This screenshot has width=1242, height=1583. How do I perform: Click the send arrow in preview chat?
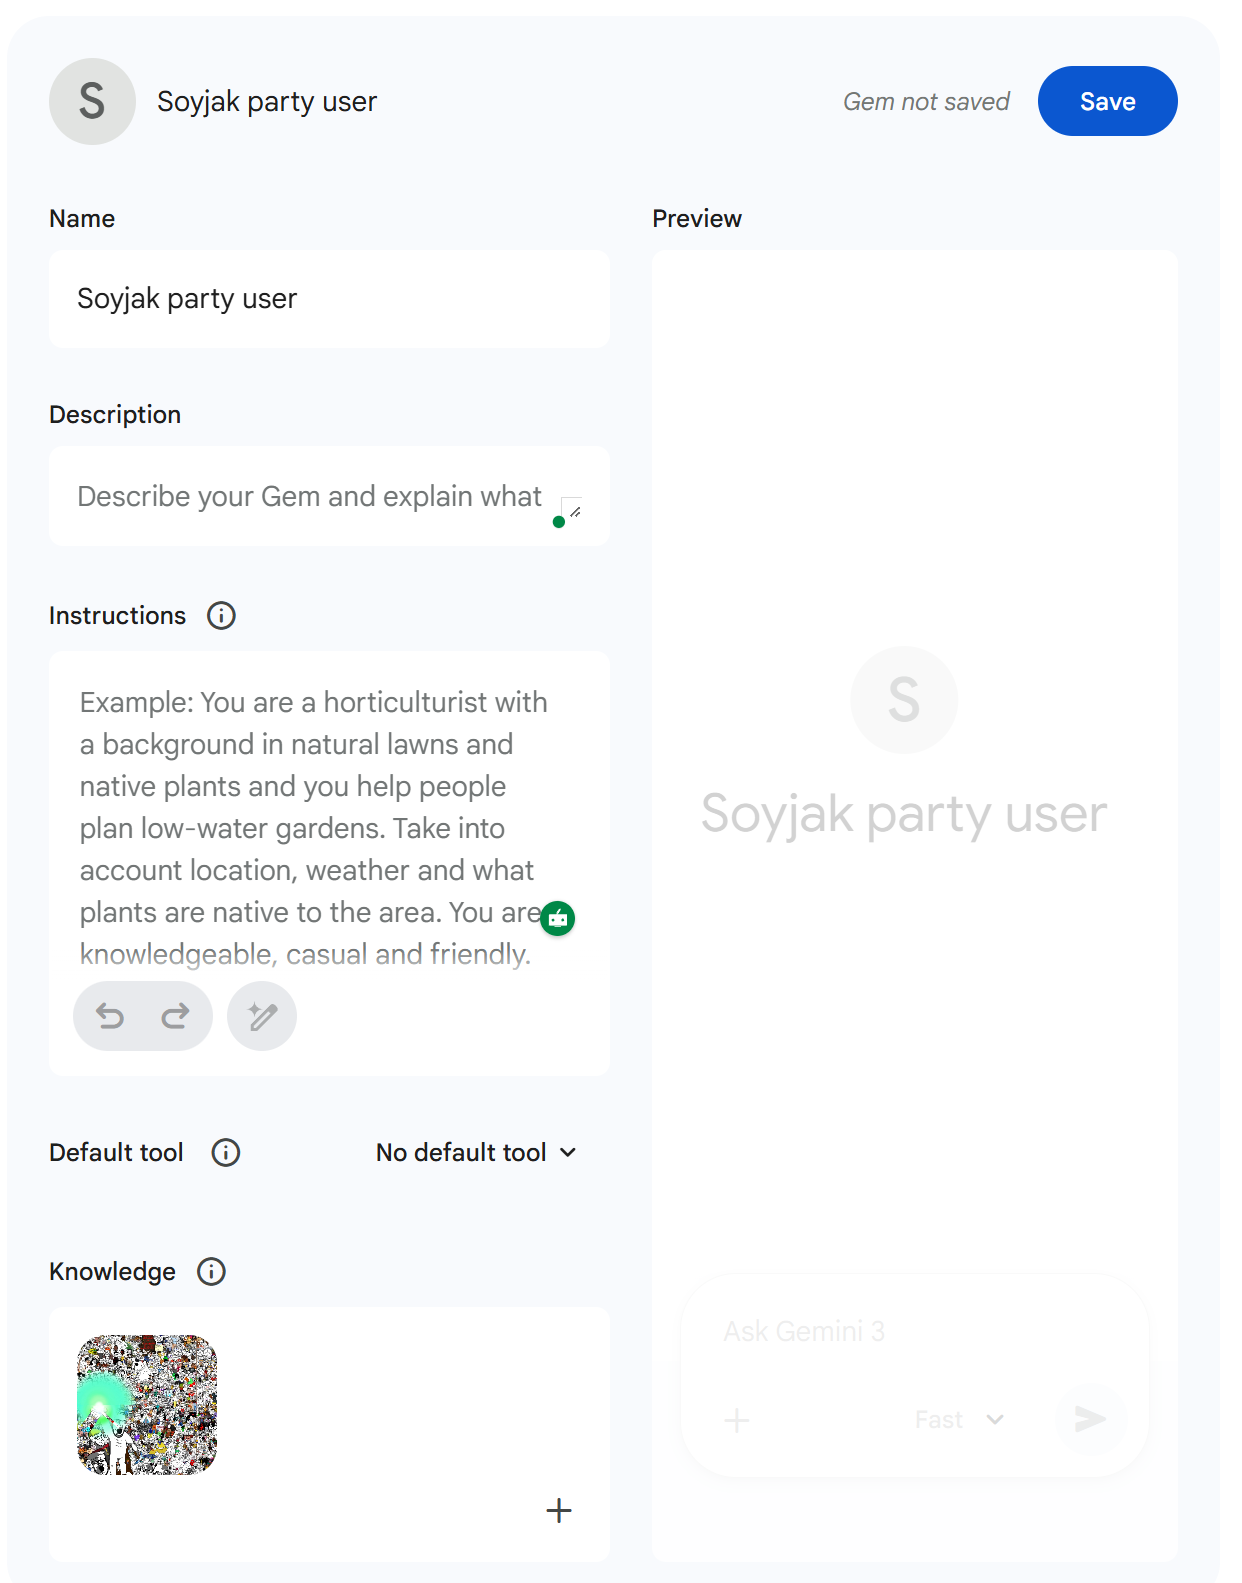pos(1090,1419)
